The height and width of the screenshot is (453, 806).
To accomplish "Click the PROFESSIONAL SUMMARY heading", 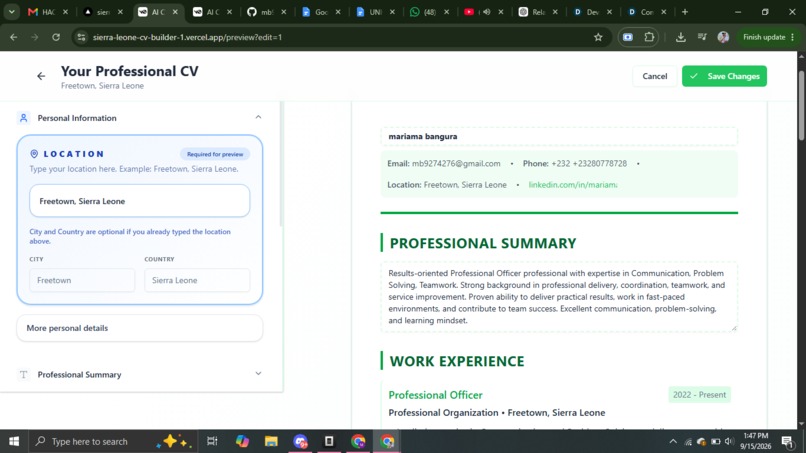I will (483, 243).
